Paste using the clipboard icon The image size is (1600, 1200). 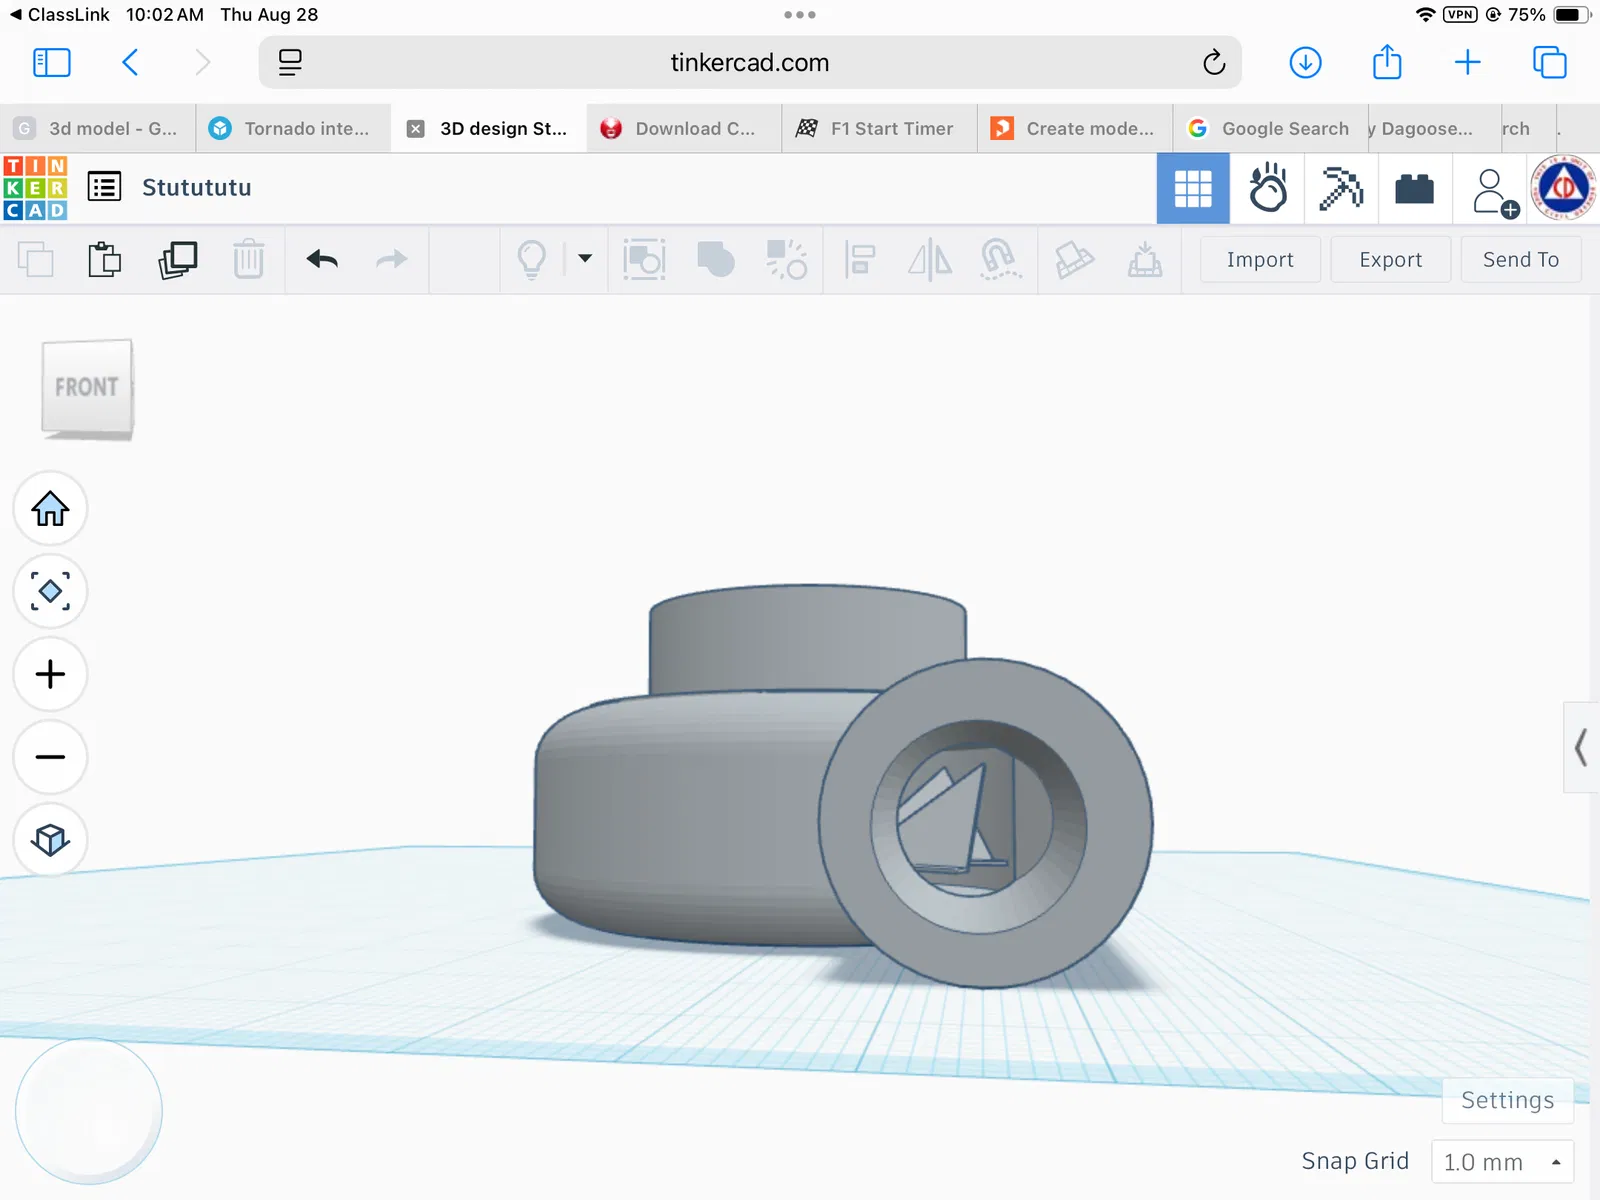(x=105, y=260)
